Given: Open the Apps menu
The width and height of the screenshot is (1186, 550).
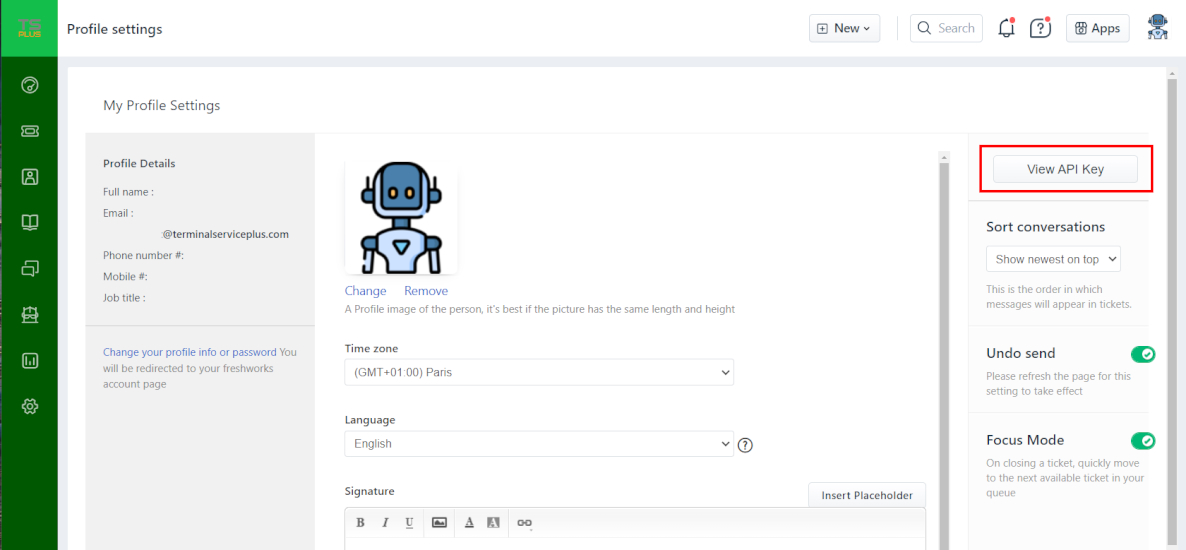Looking at the screenshot, I should [x=1097, y=28].
